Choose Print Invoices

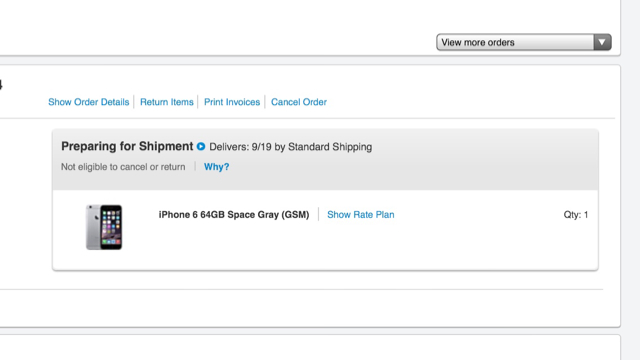point(232,102)
